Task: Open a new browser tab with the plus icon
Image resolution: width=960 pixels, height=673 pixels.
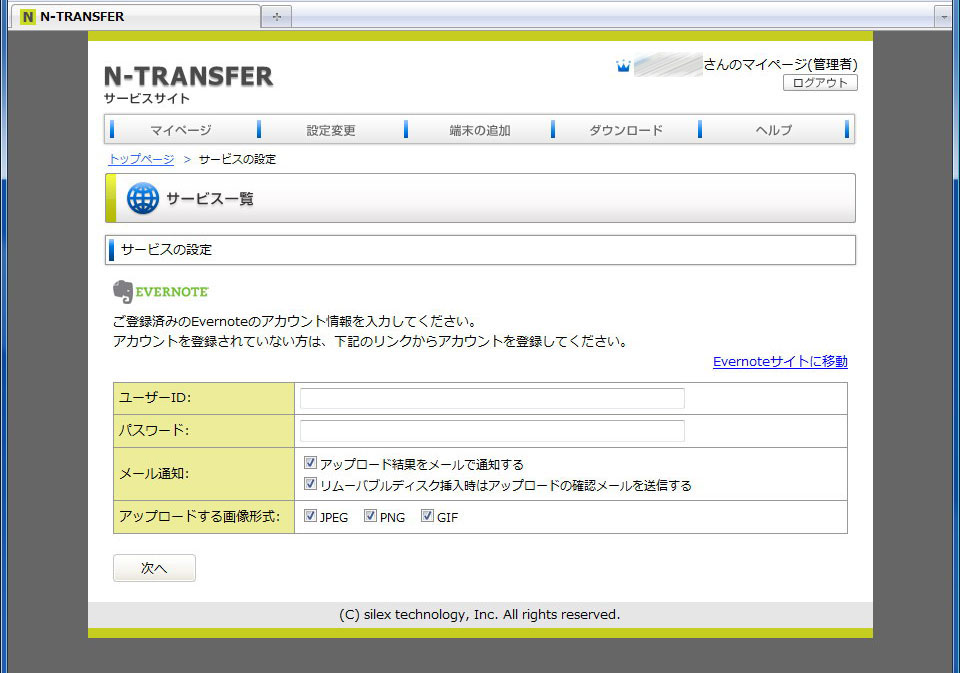Action: [x=276, y=16]
